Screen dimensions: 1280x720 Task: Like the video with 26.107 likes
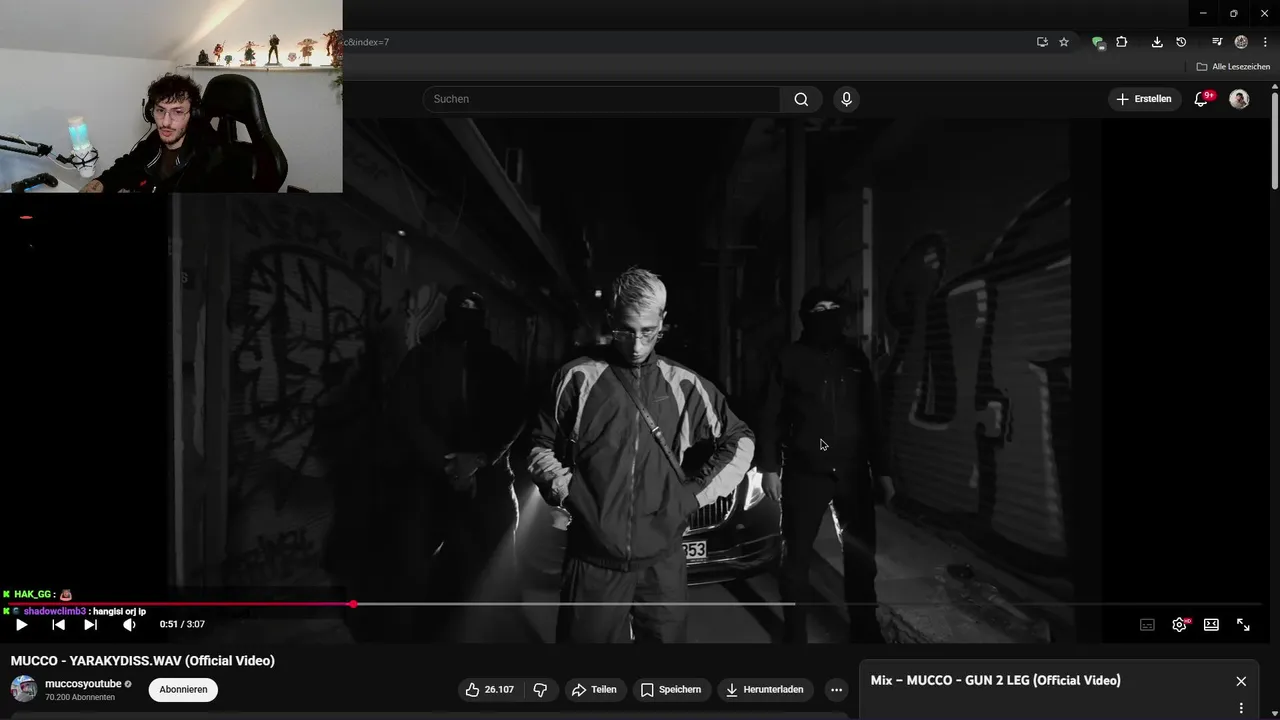[x=489, y=689]
